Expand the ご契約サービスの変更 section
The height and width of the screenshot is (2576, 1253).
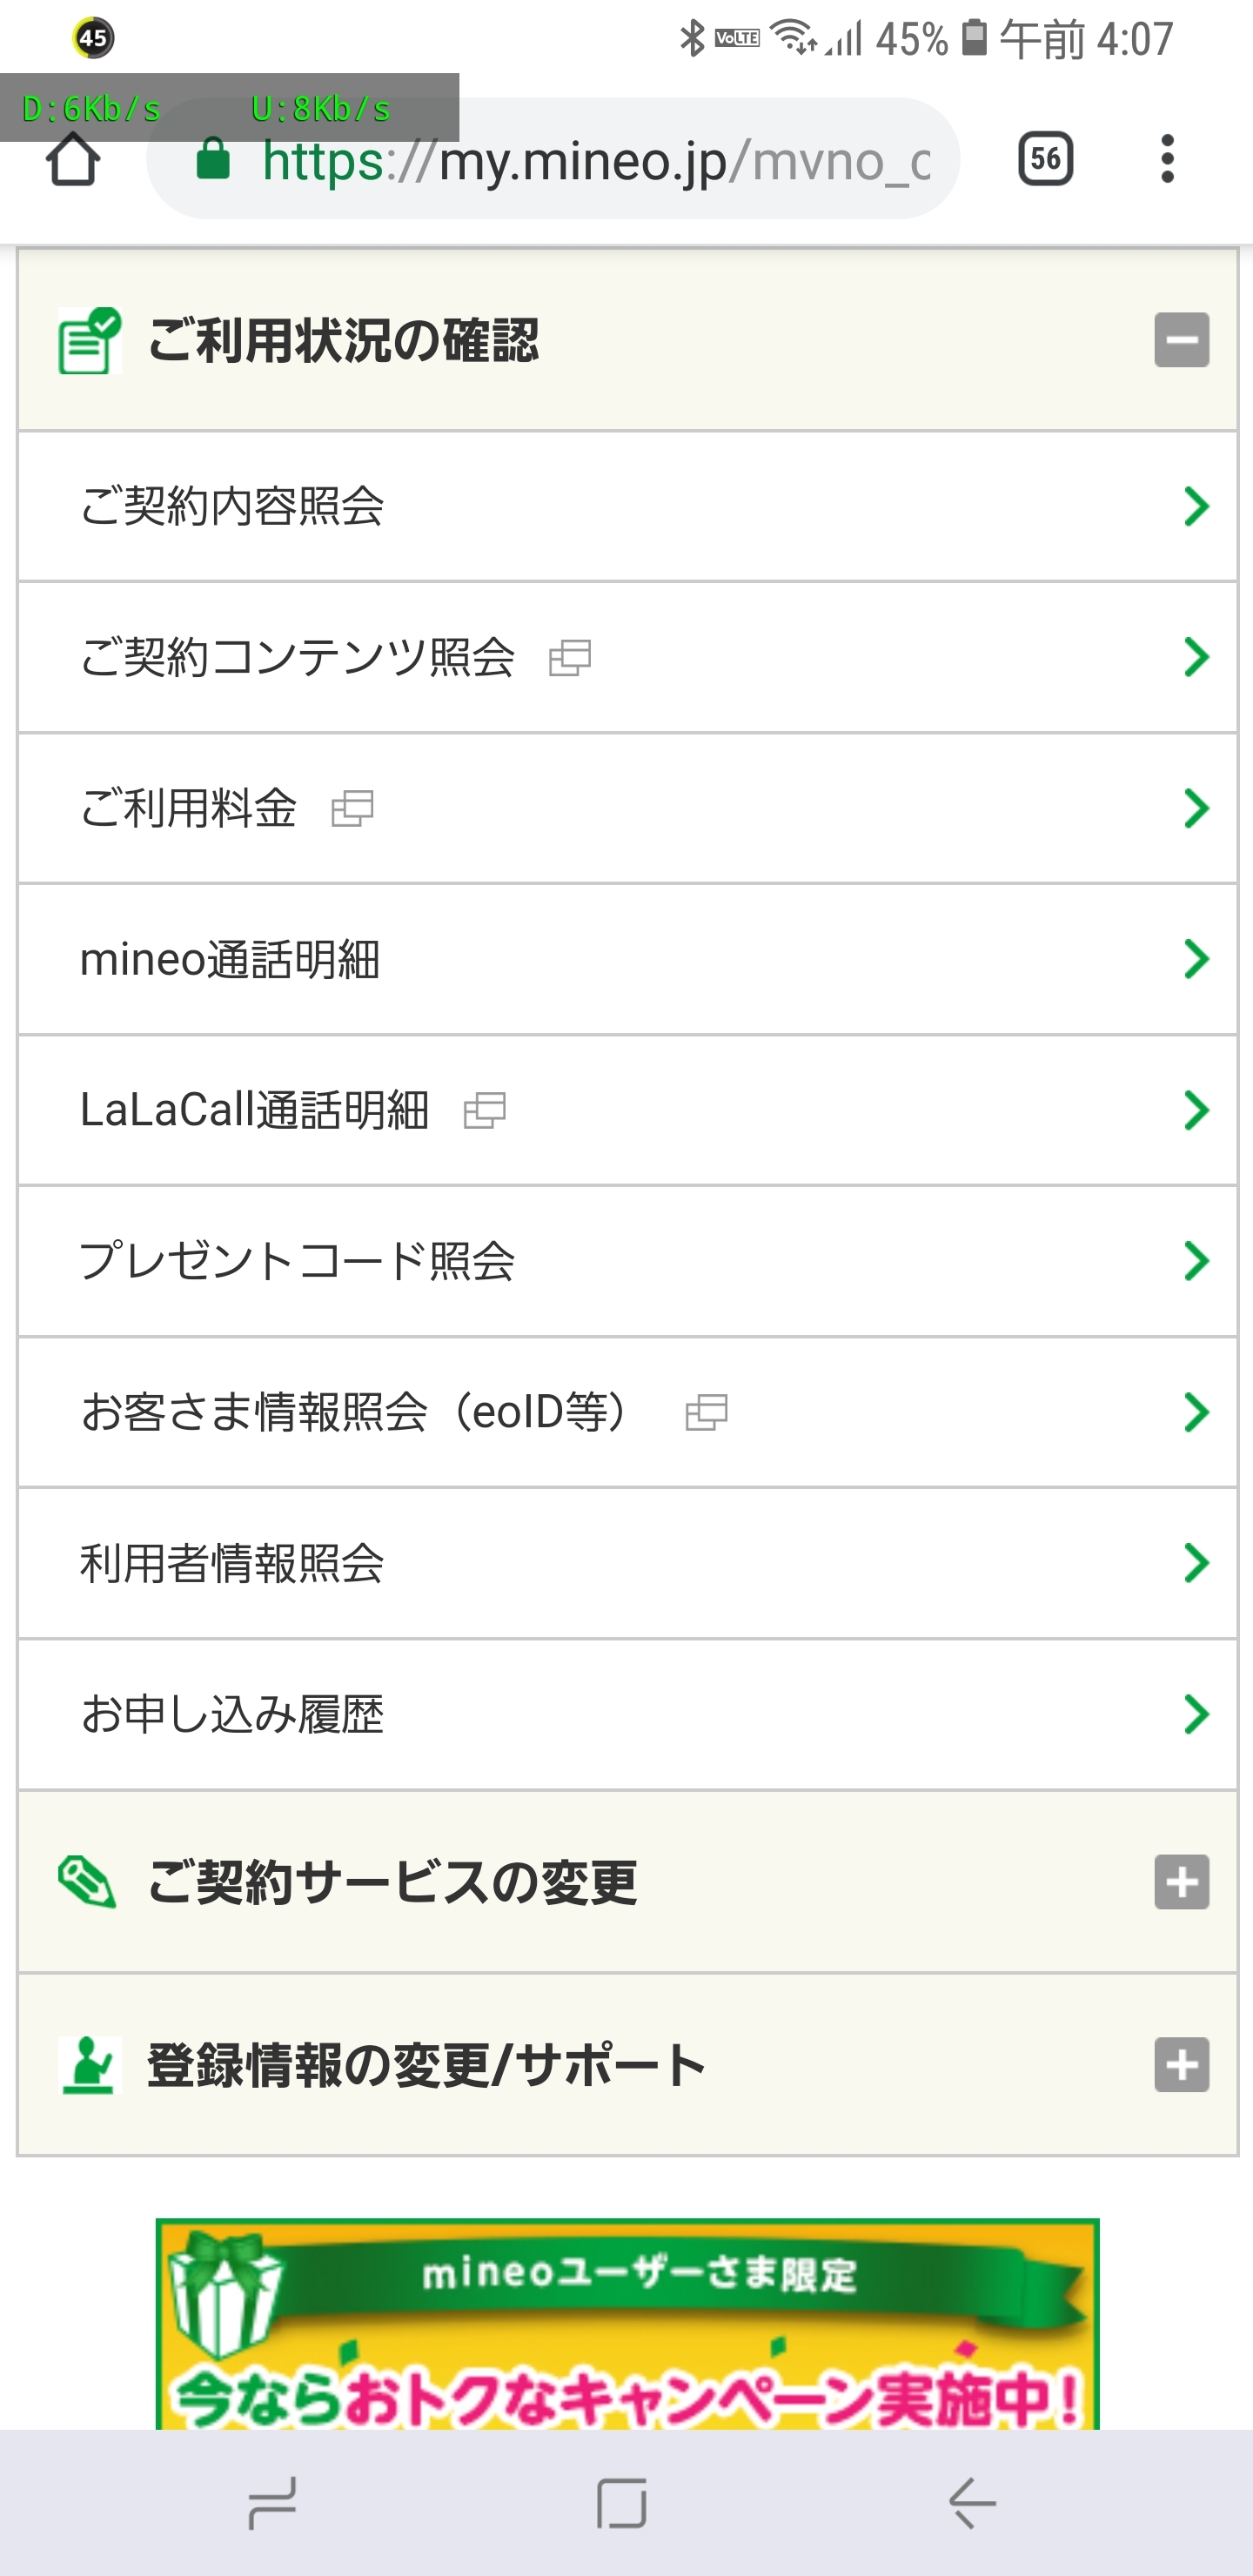click(x=1181, y=1882)
